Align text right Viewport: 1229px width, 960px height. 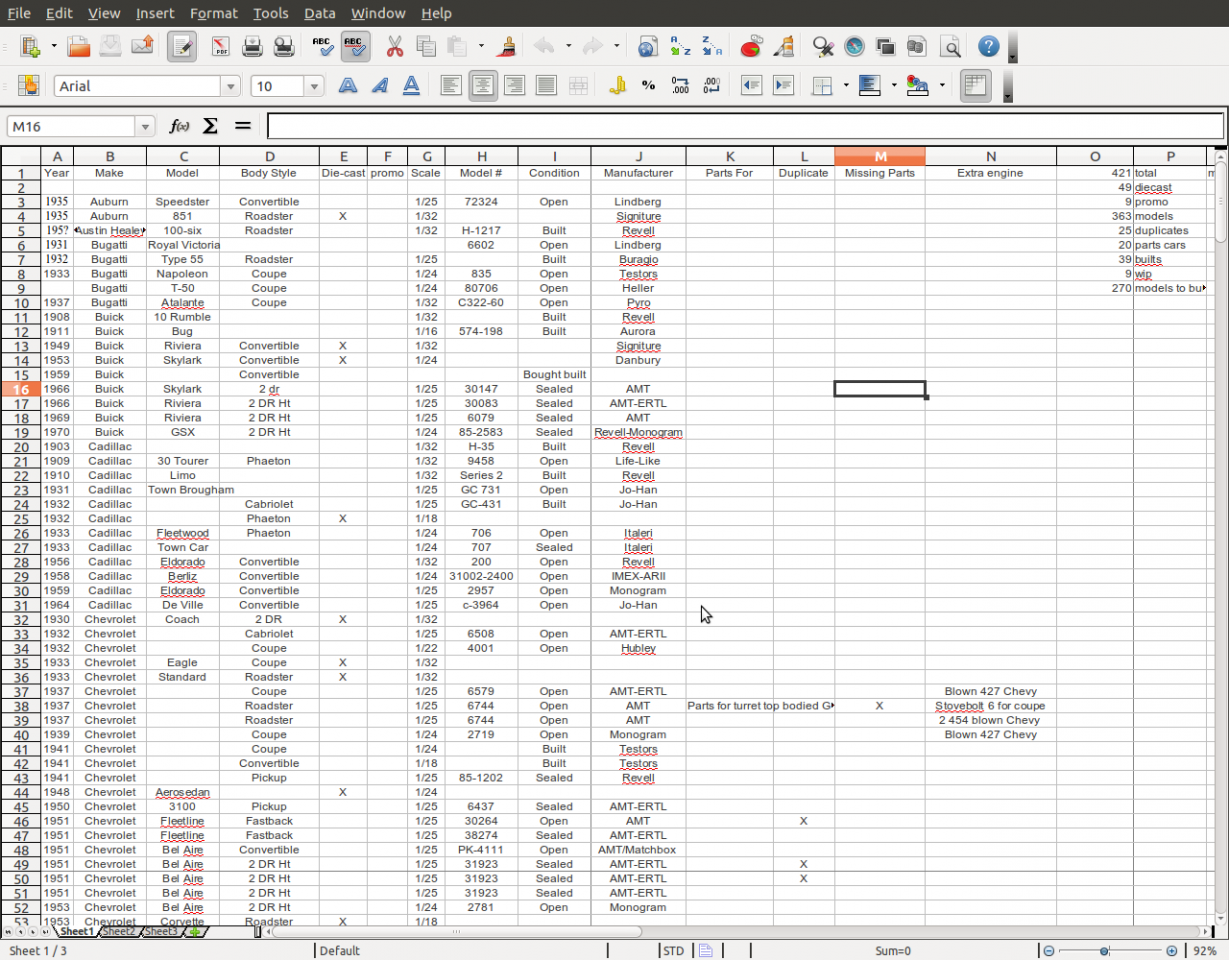(x=514, y=86)
